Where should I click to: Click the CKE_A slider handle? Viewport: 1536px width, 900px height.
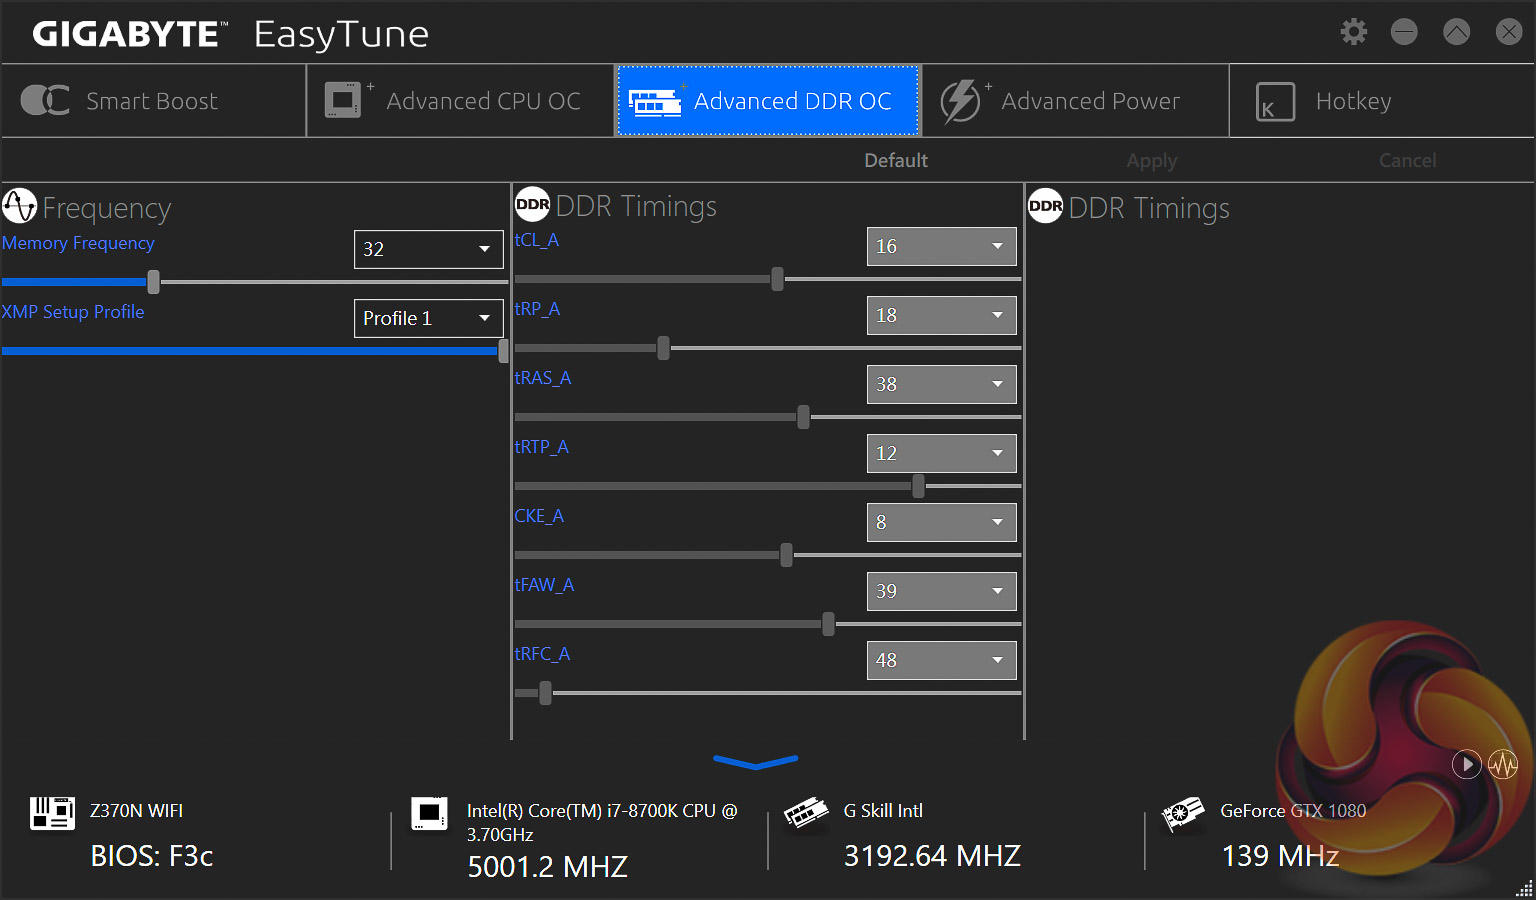(x=787, y=555)
